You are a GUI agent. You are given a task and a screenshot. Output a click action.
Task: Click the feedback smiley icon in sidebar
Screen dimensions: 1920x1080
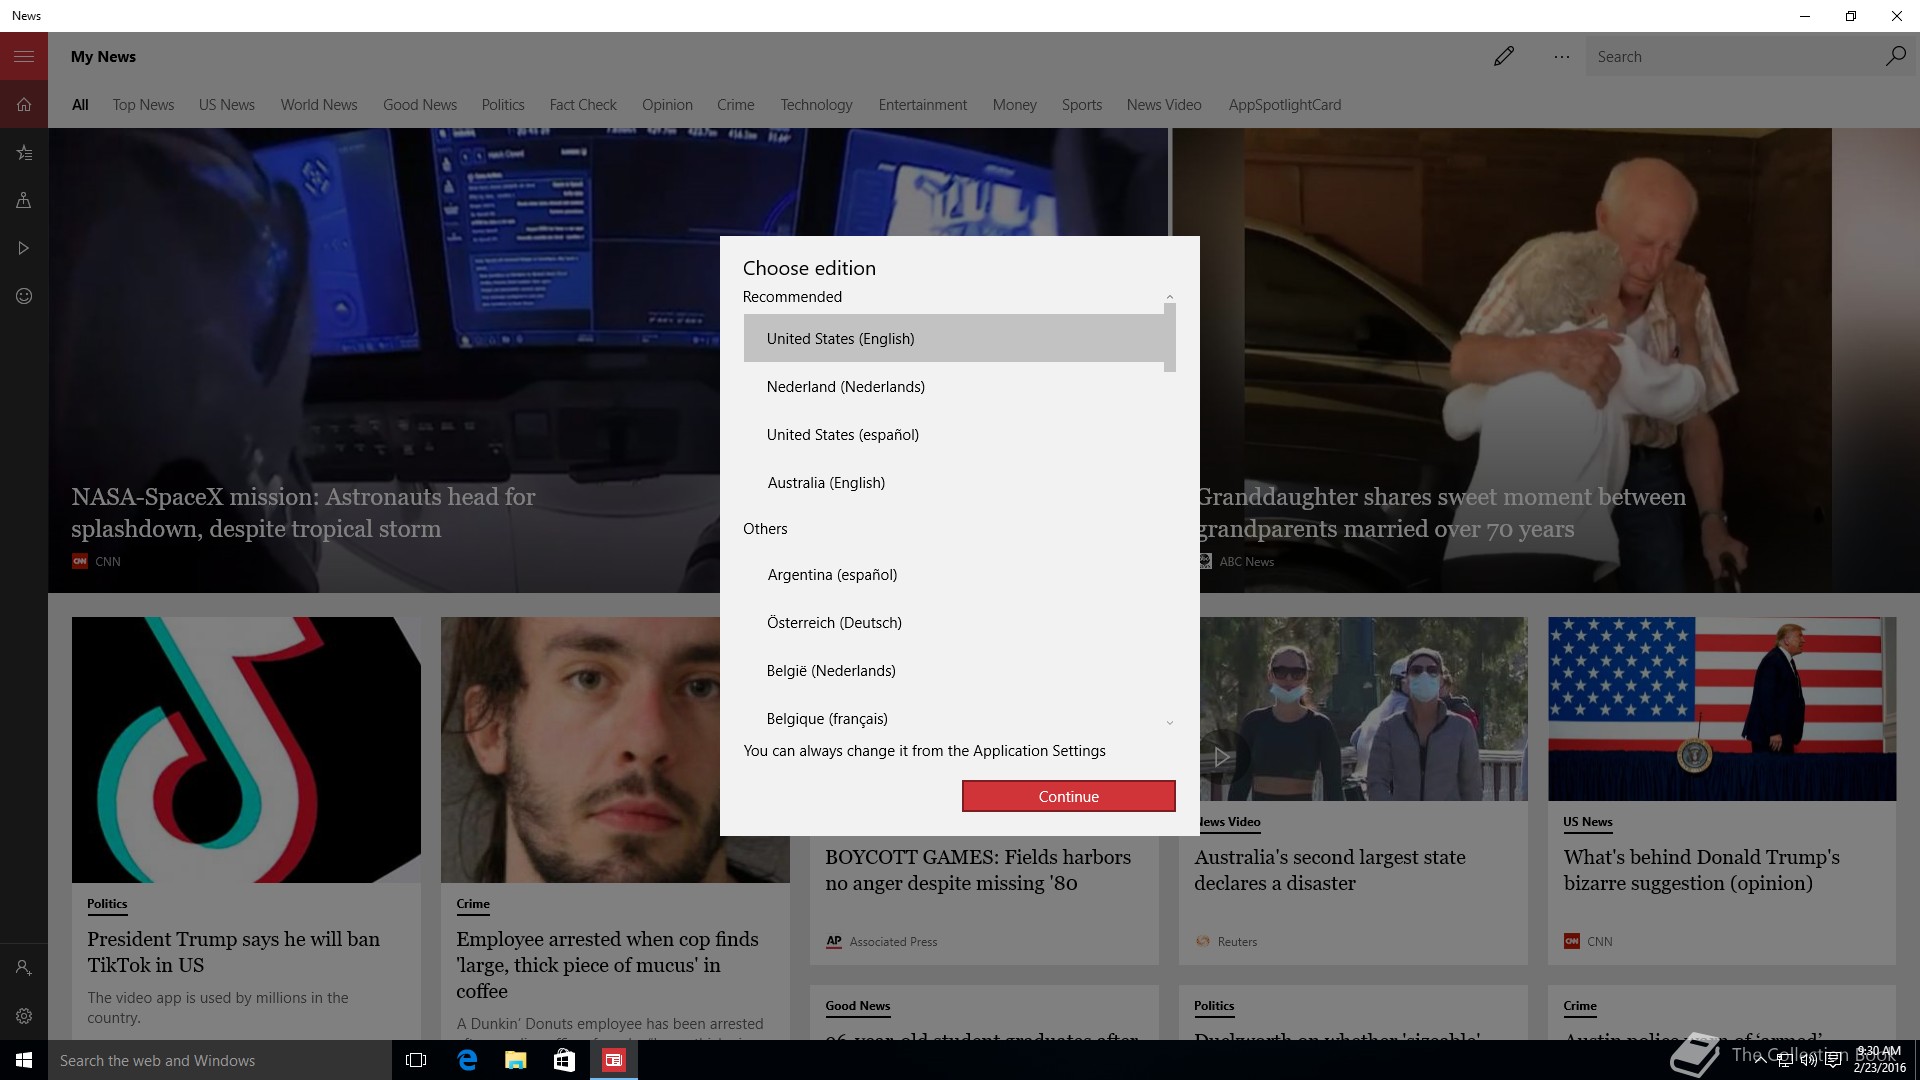point(24,296)
